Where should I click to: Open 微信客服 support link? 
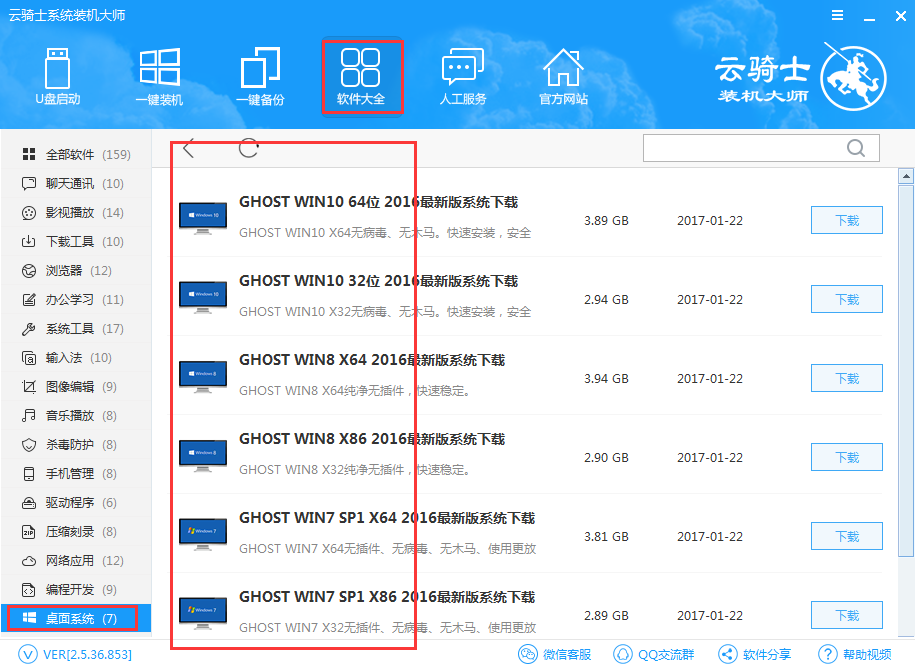(555, 654)
